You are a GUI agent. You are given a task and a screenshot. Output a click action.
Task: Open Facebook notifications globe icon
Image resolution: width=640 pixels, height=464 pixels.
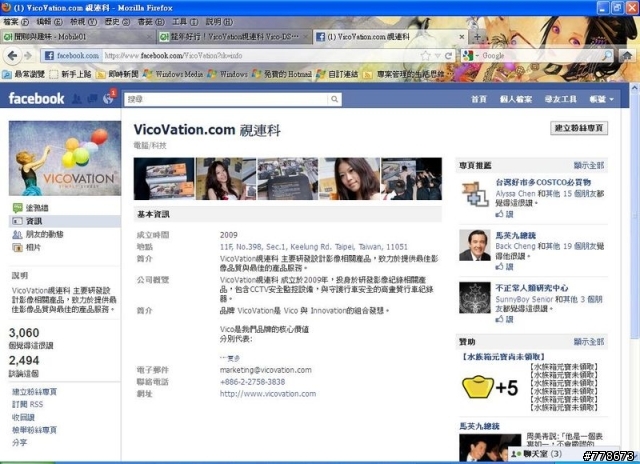[108, 99]
